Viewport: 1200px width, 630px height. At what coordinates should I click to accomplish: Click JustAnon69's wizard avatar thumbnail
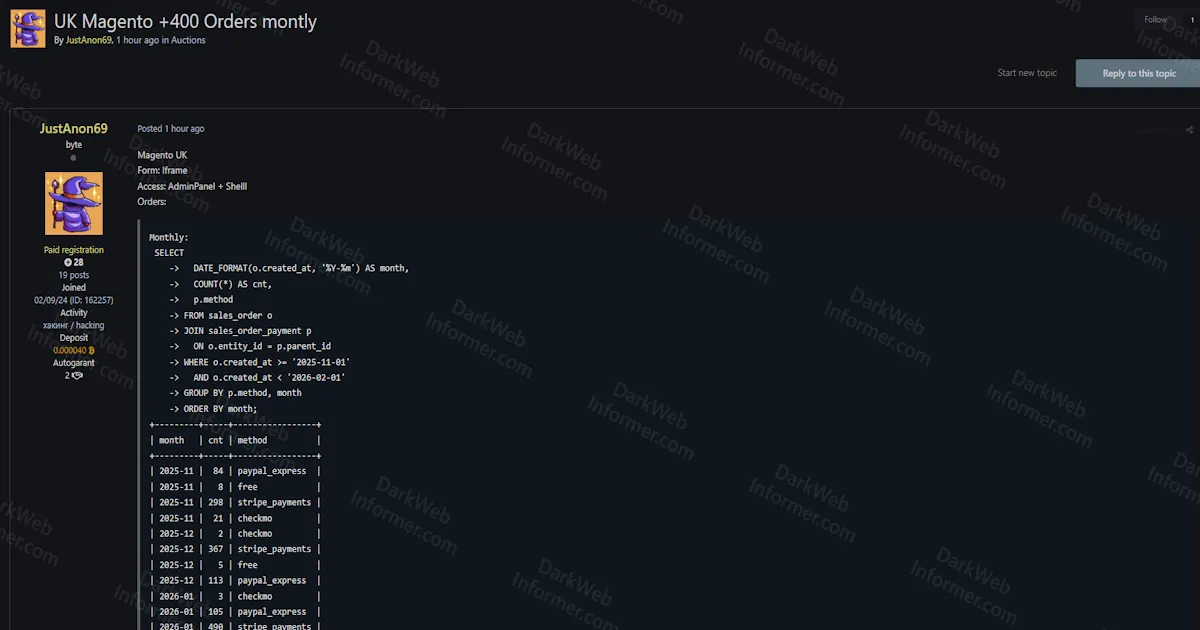73,202
